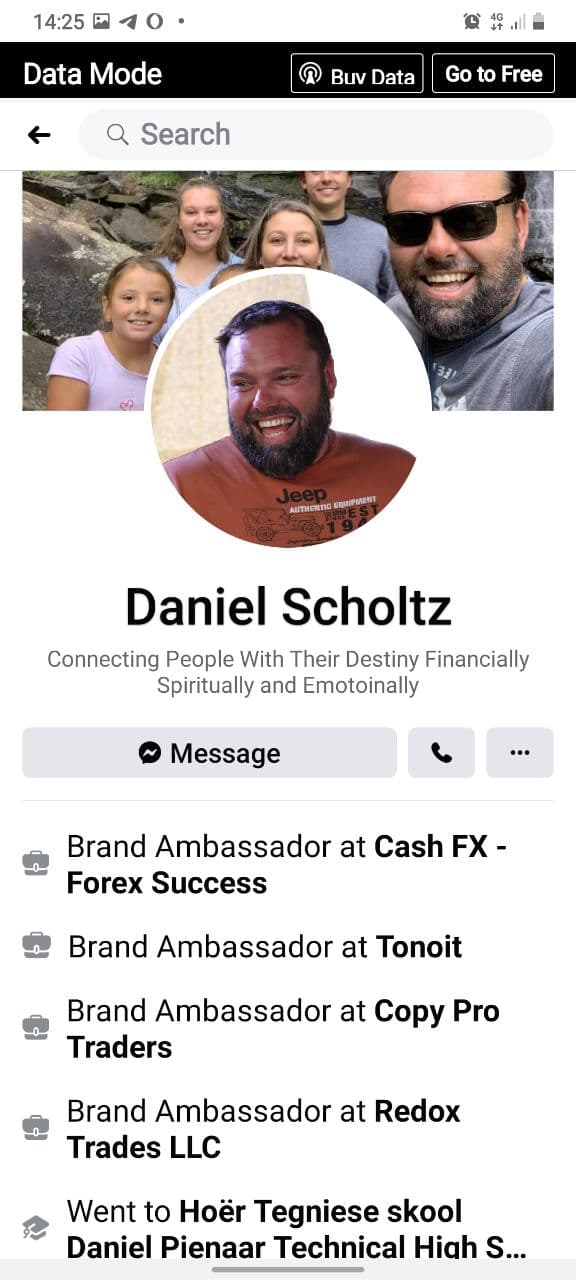Image resolution: width=576 pixels, height=1280 pixels.
Task: Tap the phone call icon button
Action: 441,753
